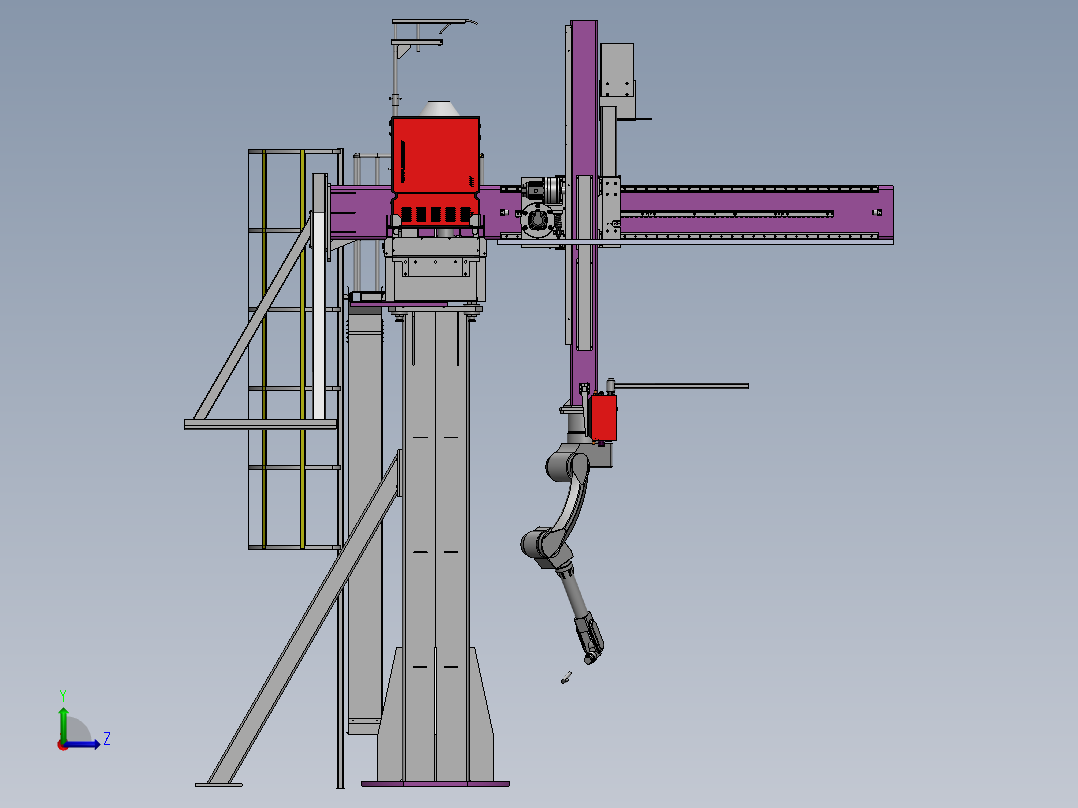Select the slim gray column beside the main column
This screenshot has height=808, width=1078.
point(364,519)
